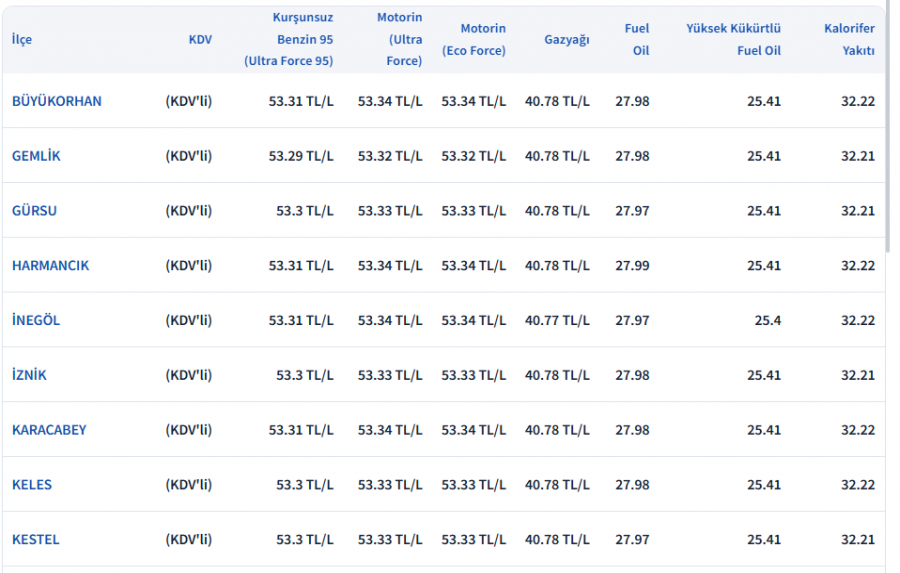Select the Gazyağı column header
The width and height of the screenshot is (900, 573).
click(x=567, y=40)
